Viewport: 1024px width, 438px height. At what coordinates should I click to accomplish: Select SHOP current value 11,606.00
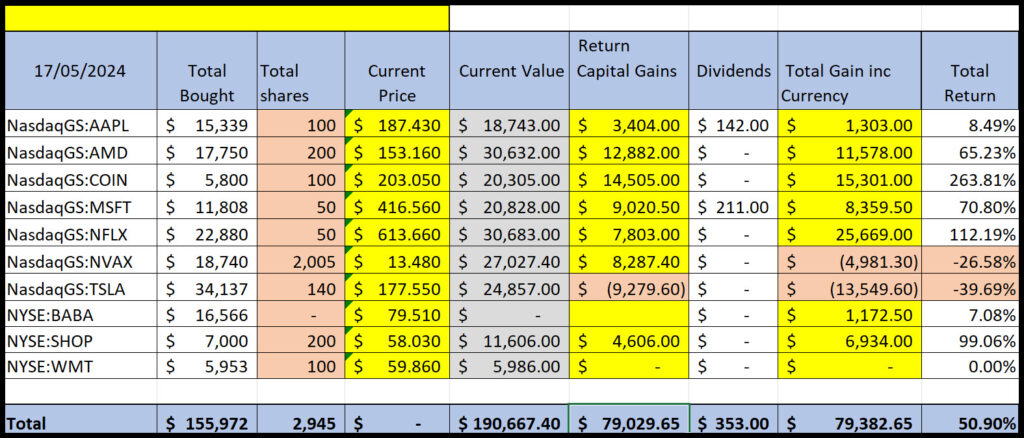point(509,340)
